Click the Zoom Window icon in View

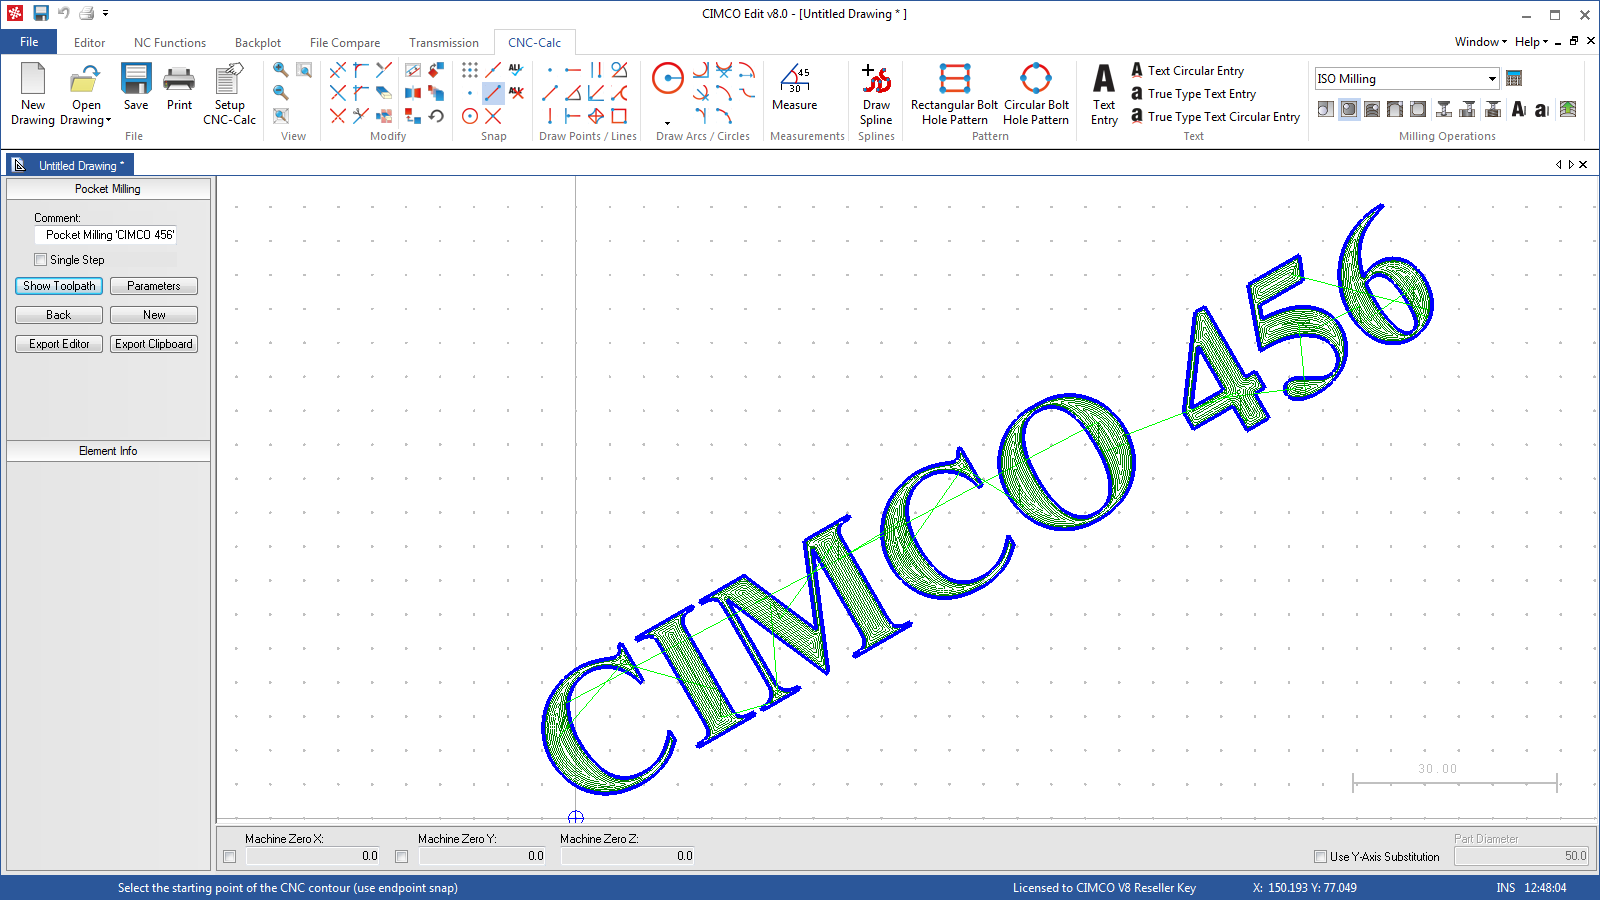pos(304,70)
